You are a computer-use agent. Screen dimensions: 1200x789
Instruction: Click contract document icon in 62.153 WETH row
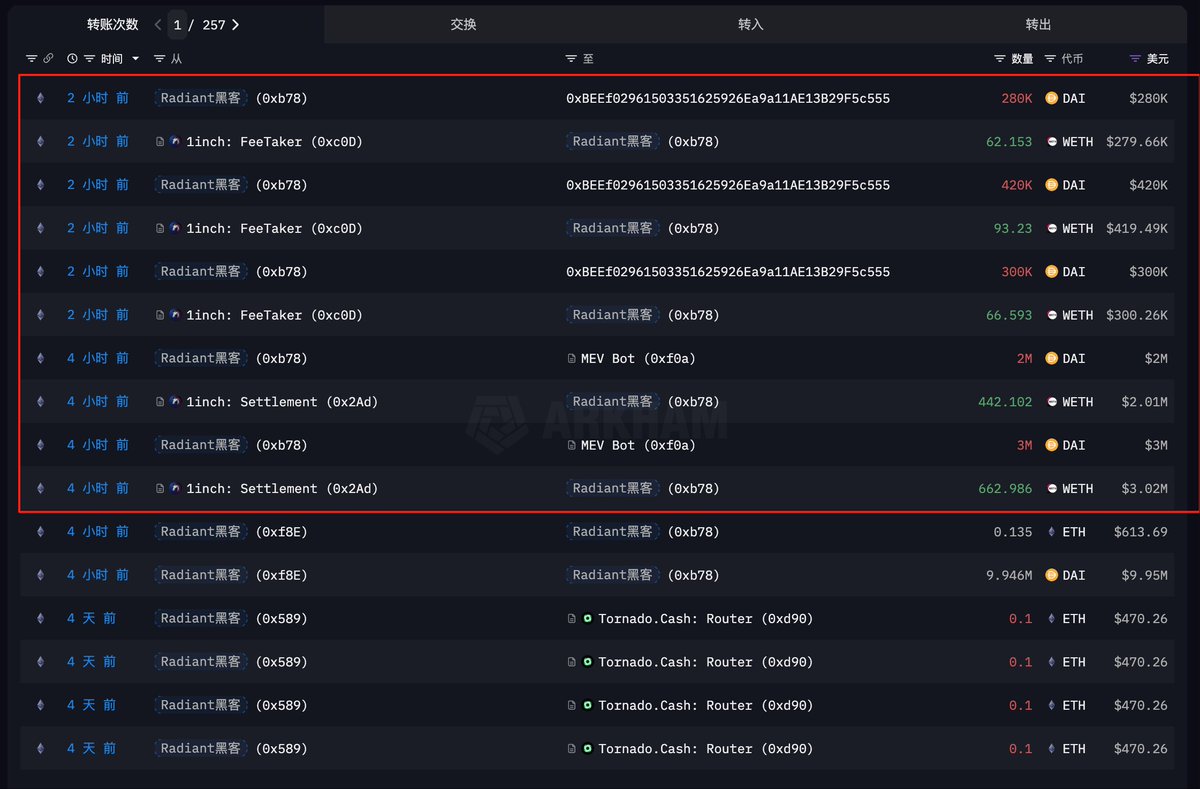point(160,142)
